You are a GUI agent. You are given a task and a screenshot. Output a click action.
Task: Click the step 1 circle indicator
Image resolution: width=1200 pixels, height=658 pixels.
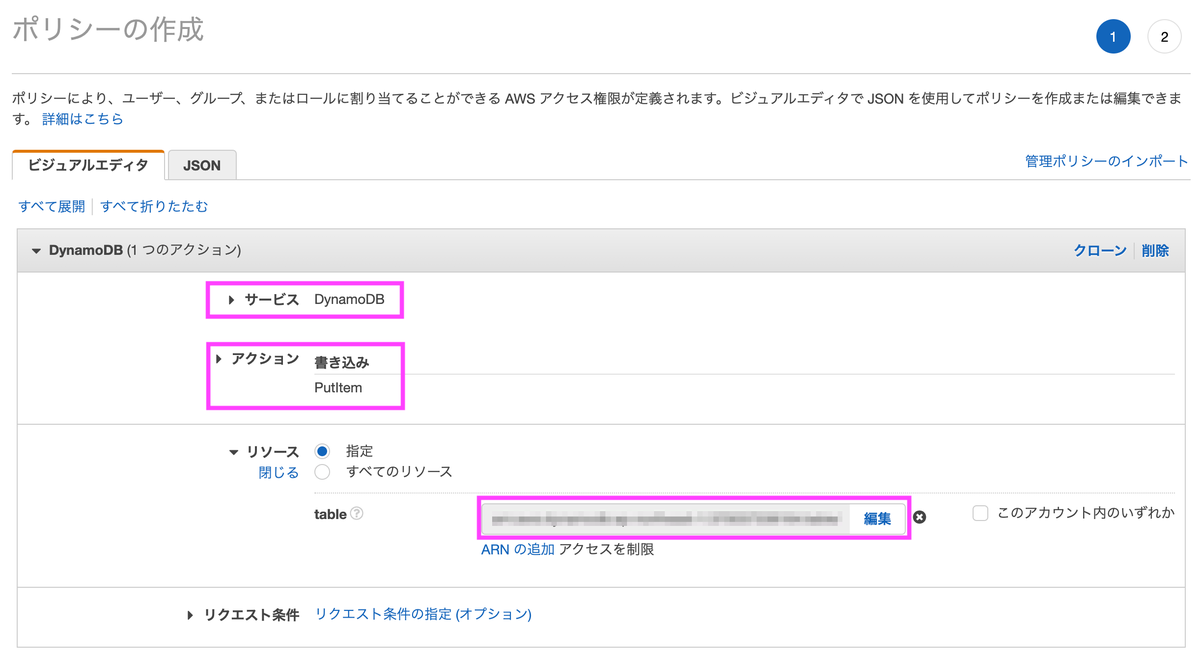pyautogui.click(x=1113, y=36)
